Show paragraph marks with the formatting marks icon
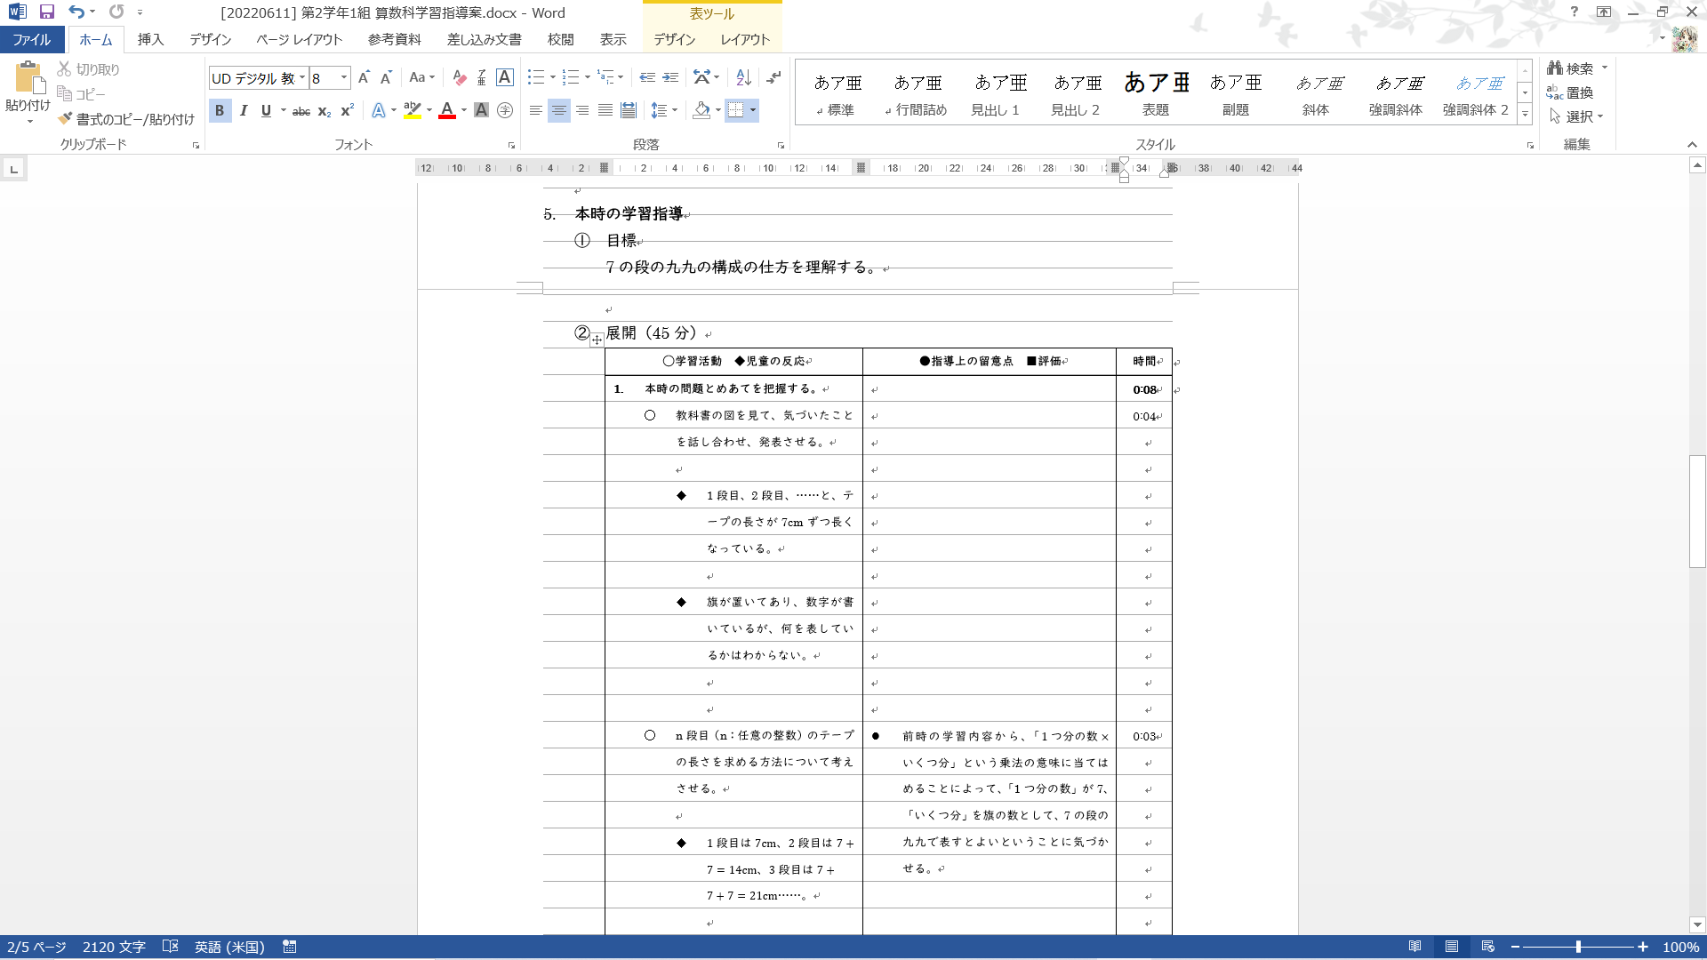 click(x=774, y=77)
